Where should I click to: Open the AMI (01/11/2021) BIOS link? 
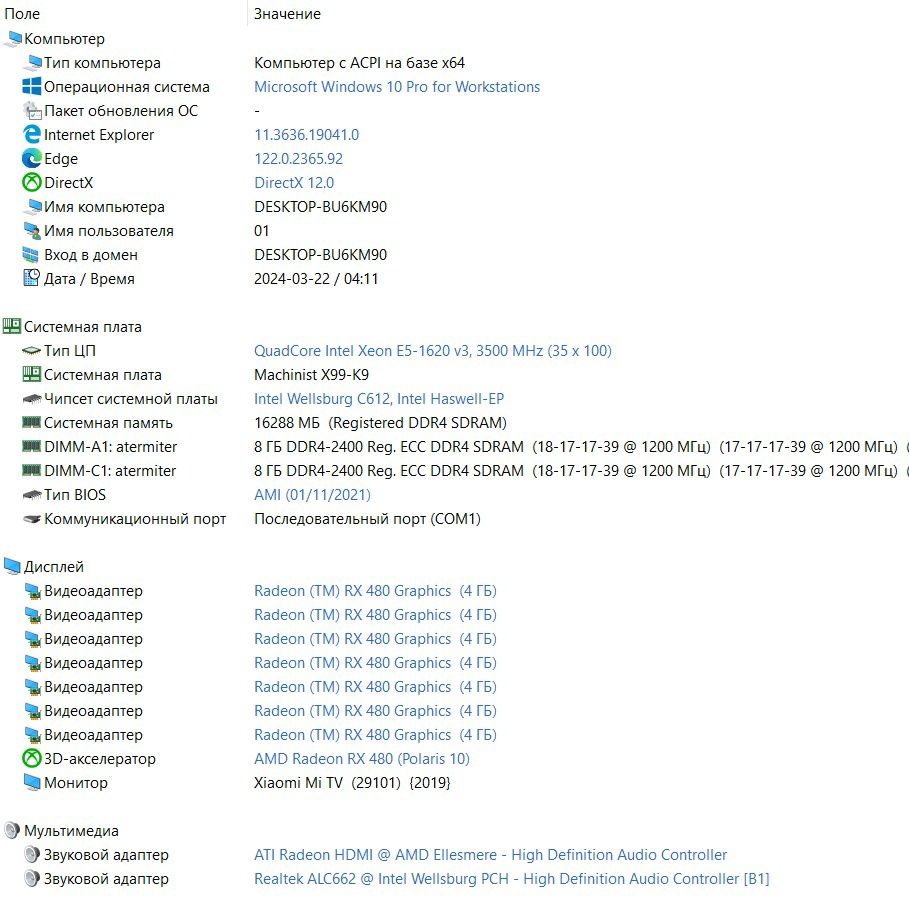[312, 495]
